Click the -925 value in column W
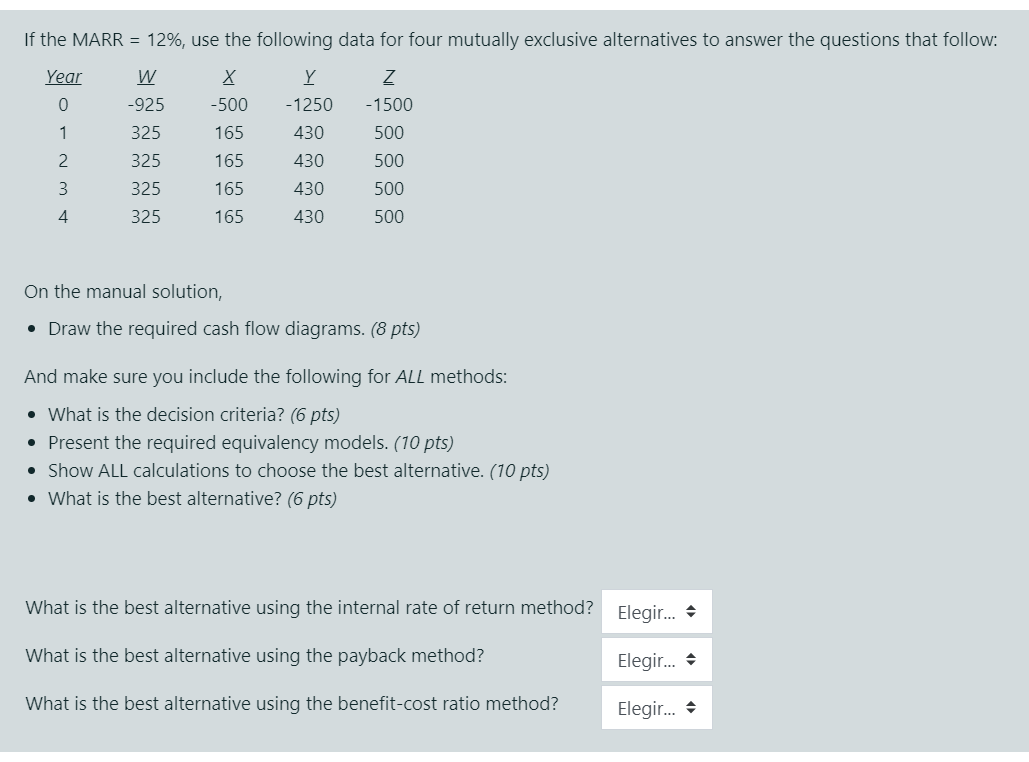 pos(147,104)
